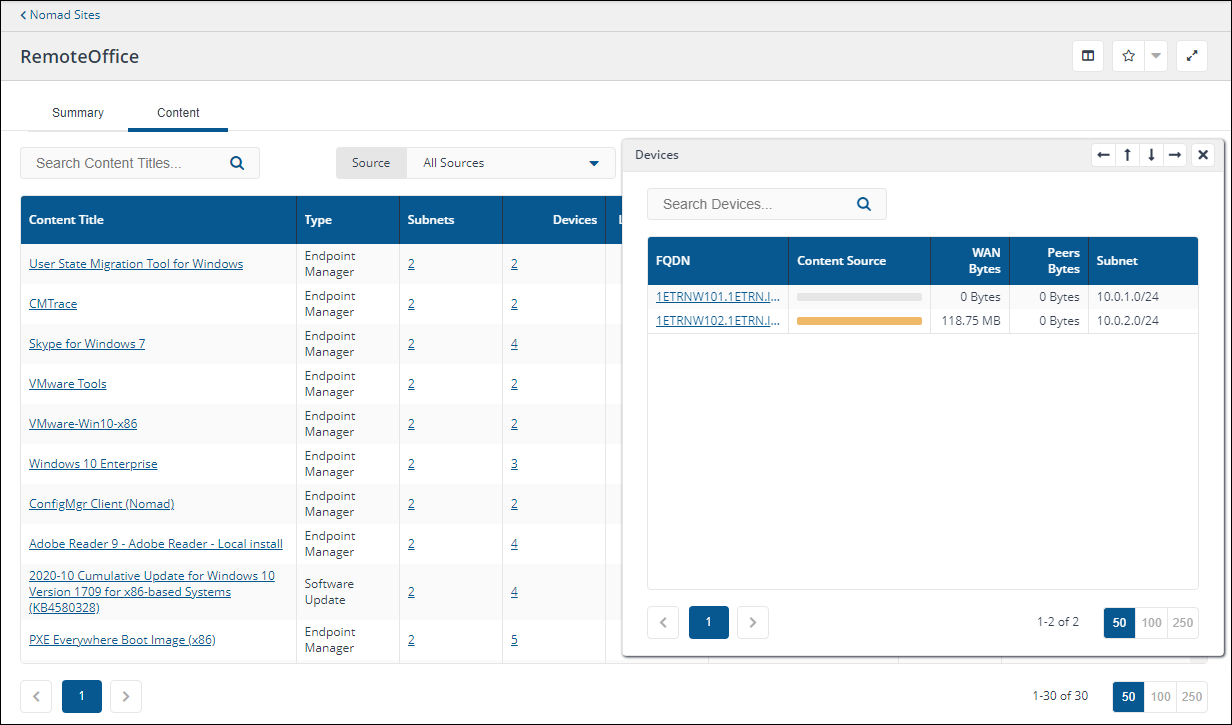1232x725 pixels.
Task: Click the Search Devices magnifier icon
Action: point(864,204)
